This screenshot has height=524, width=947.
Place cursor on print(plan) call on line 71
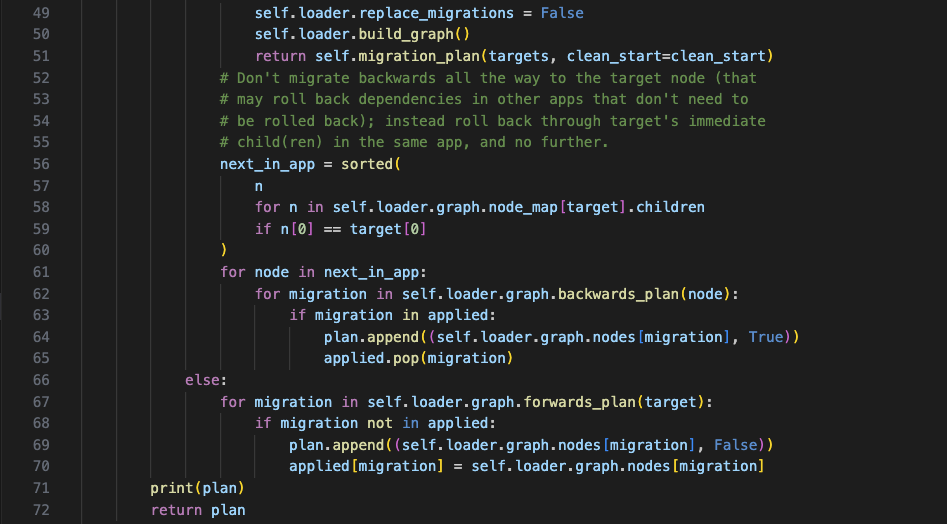[197, 488]
